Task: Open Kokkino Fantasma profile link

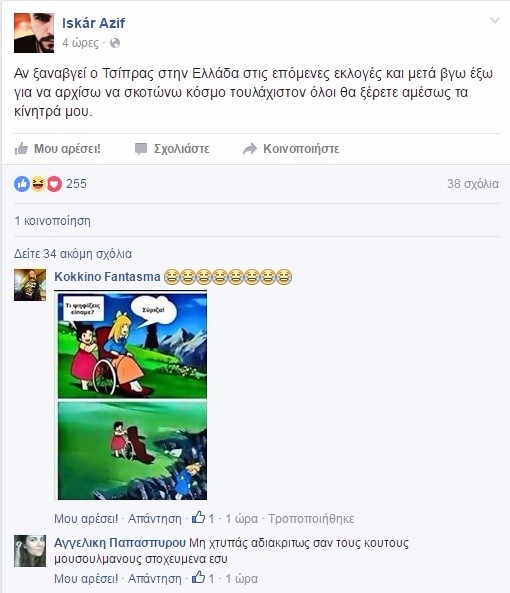Action: click(107, 277)
